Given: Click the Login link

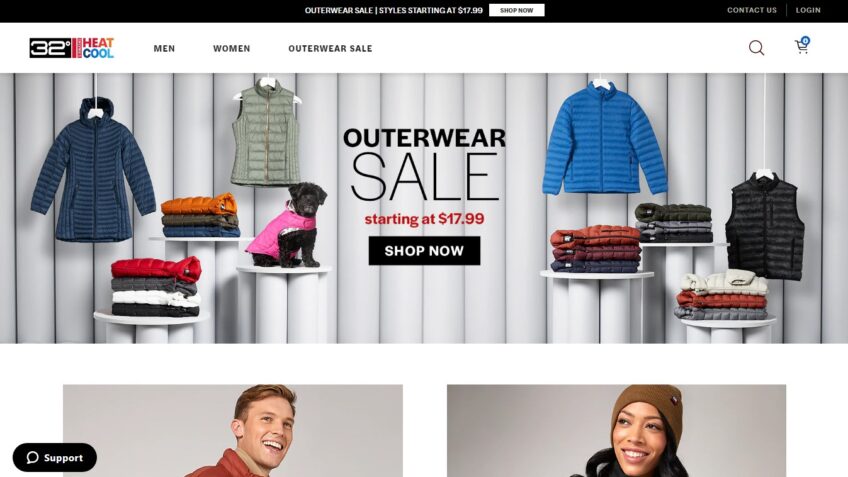Looking at the screenshot, I should coord(808,10).
